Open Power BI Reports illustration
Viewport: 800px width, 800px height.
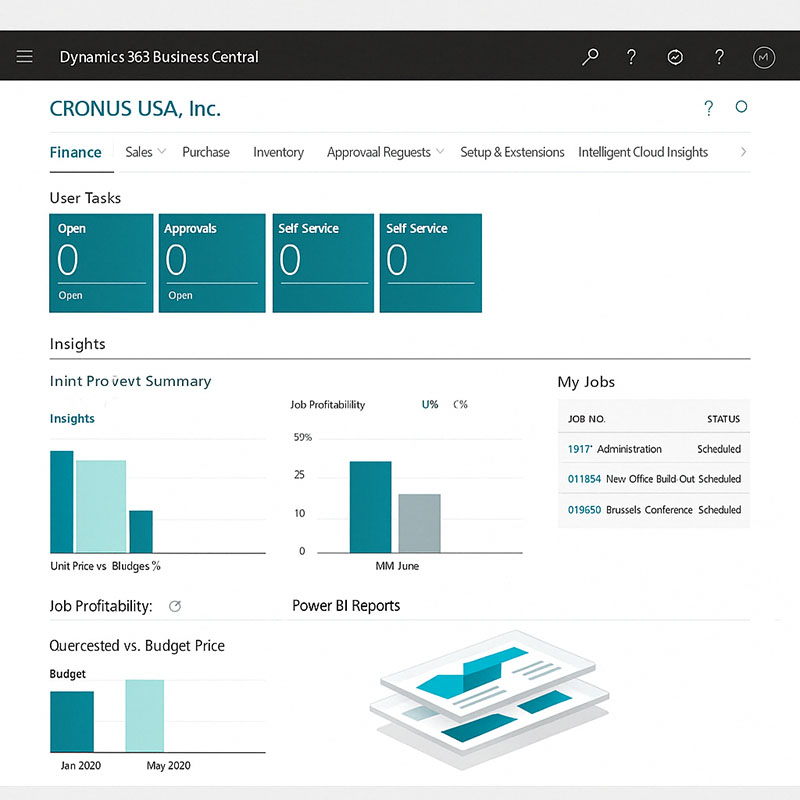click(x=490, y=699)
